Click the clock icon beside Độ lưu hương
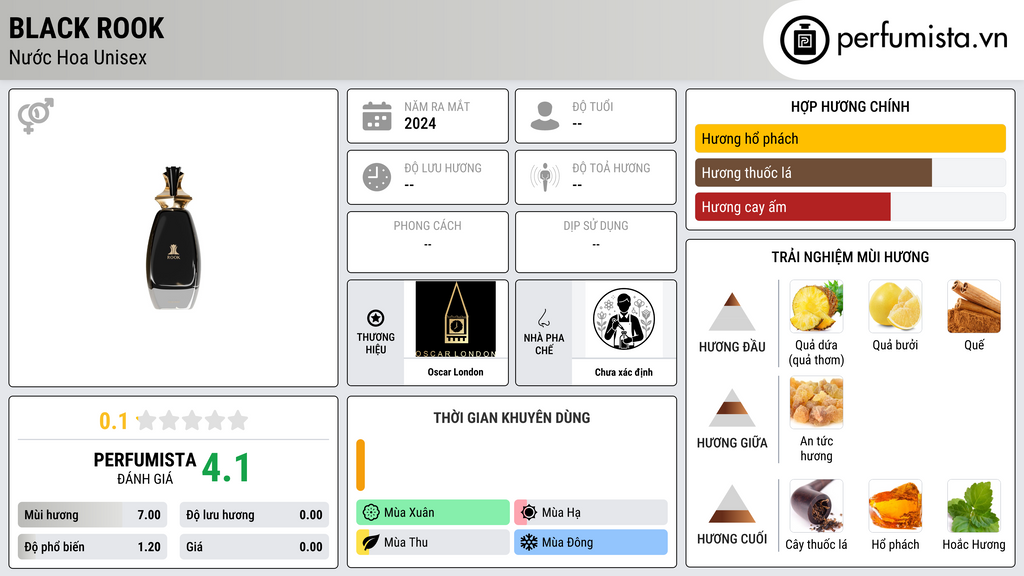 377,177
